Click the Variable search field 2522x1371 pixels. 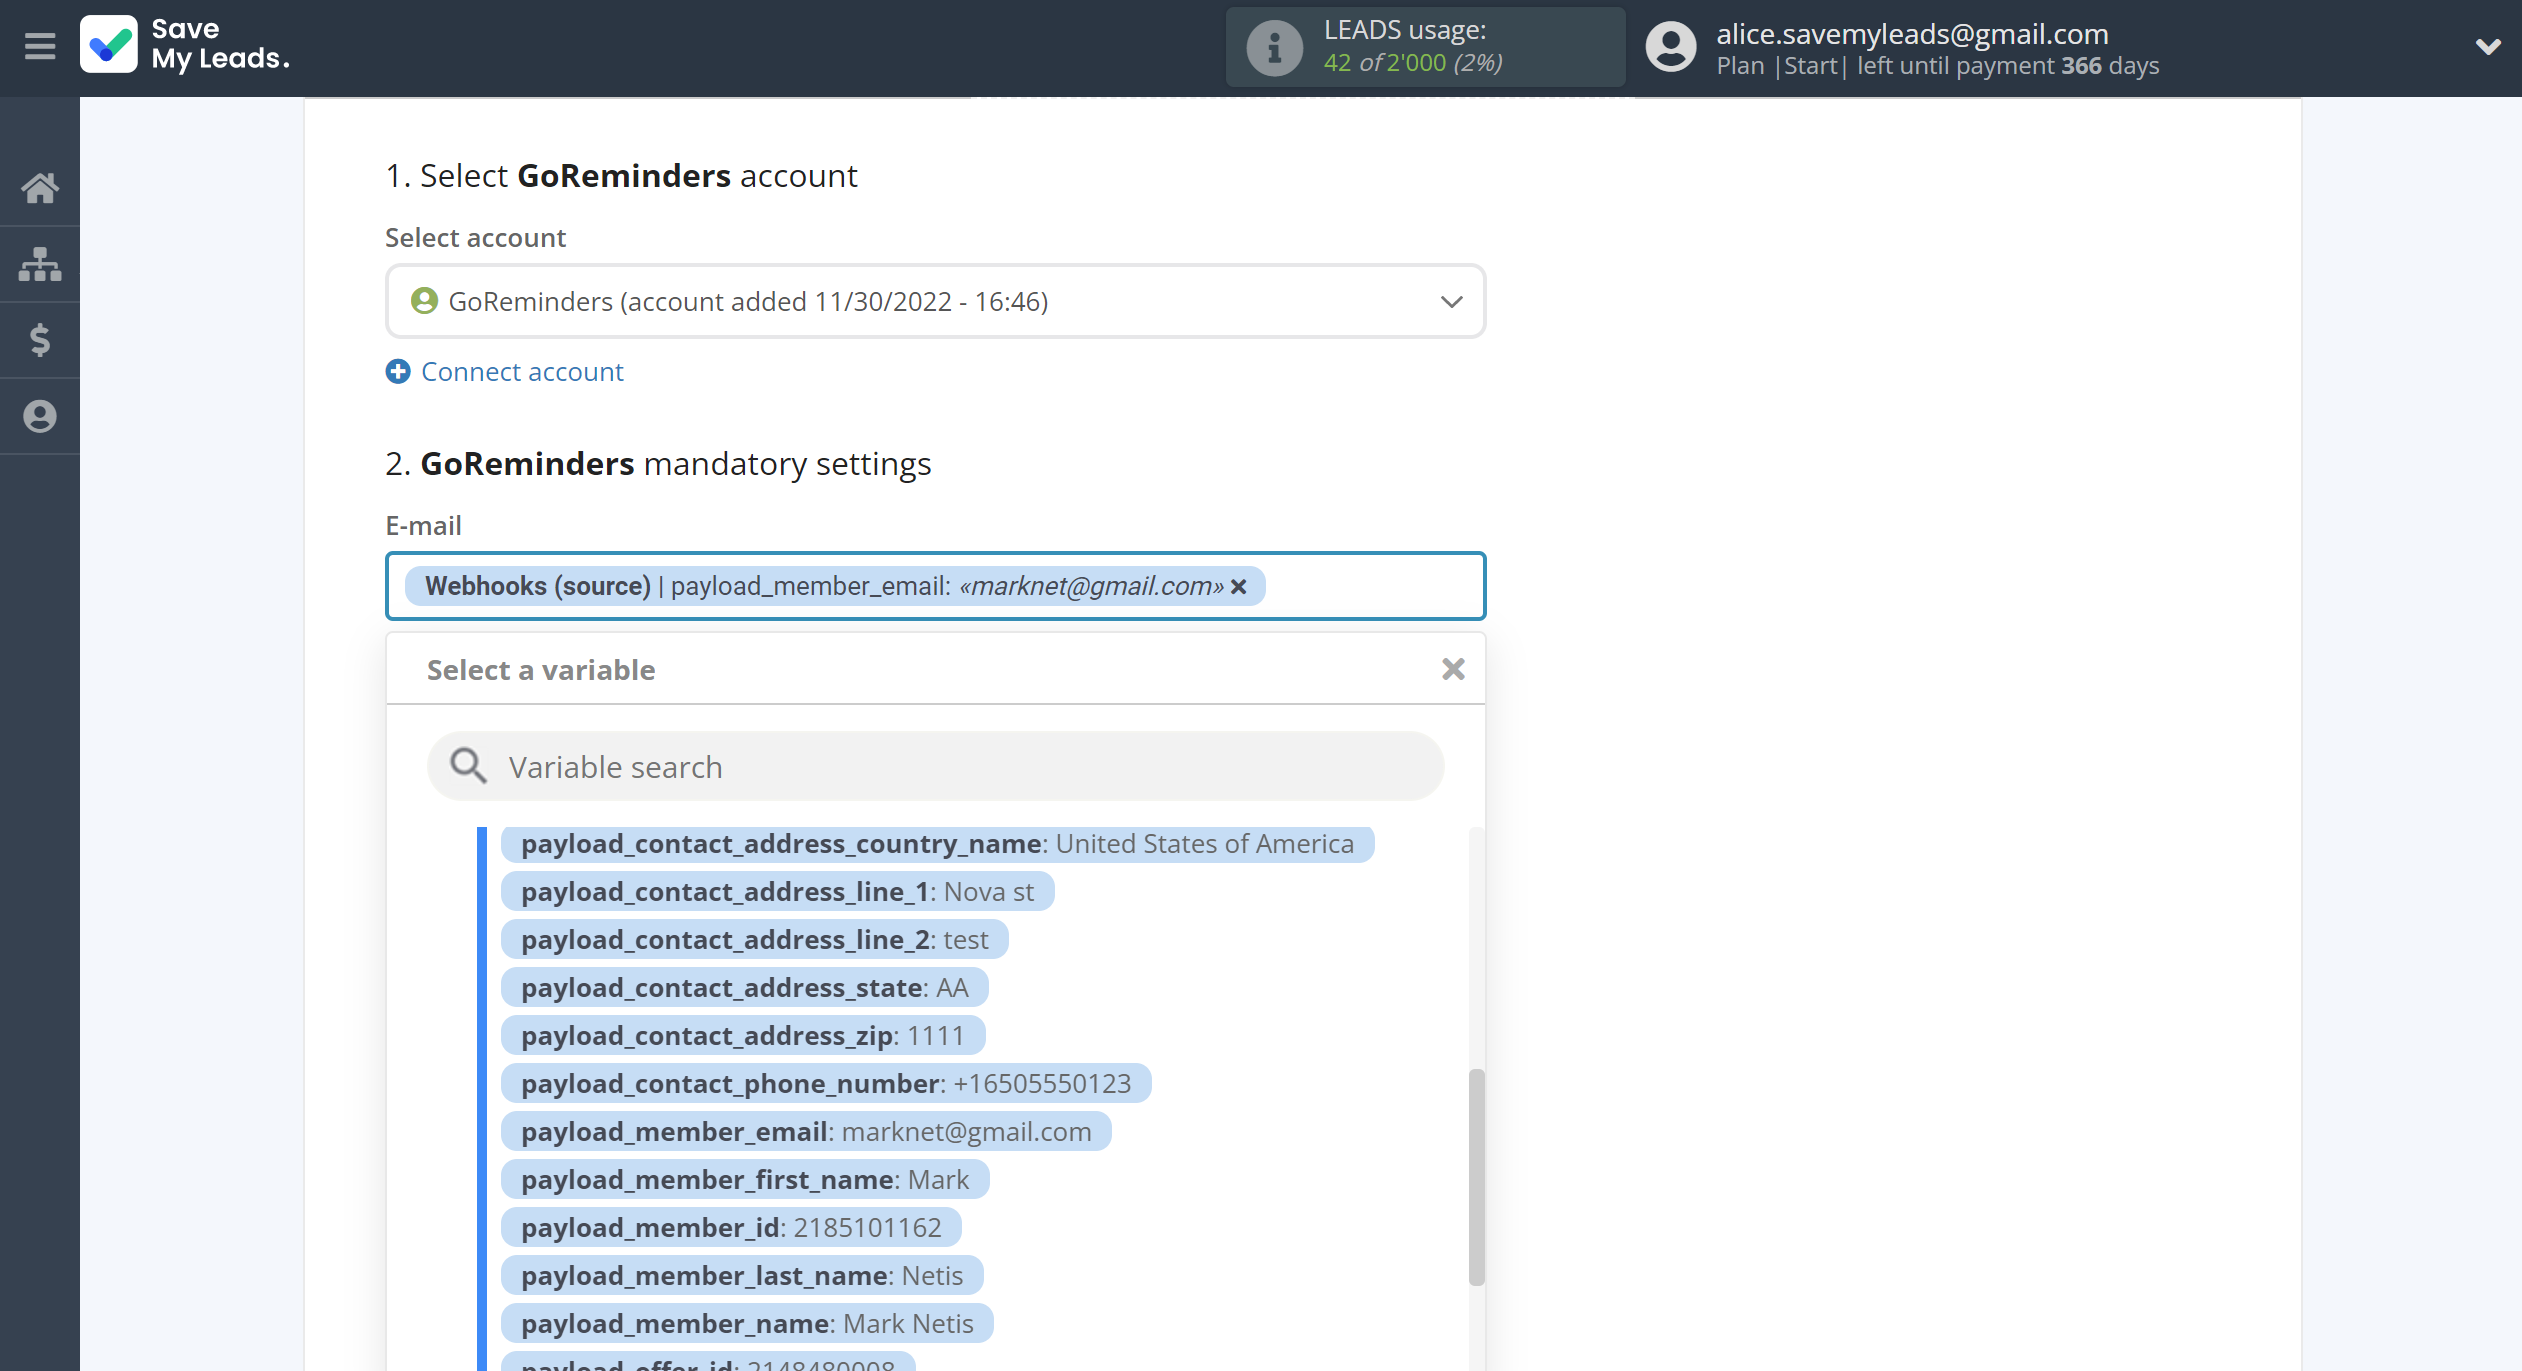click(935, 766)
